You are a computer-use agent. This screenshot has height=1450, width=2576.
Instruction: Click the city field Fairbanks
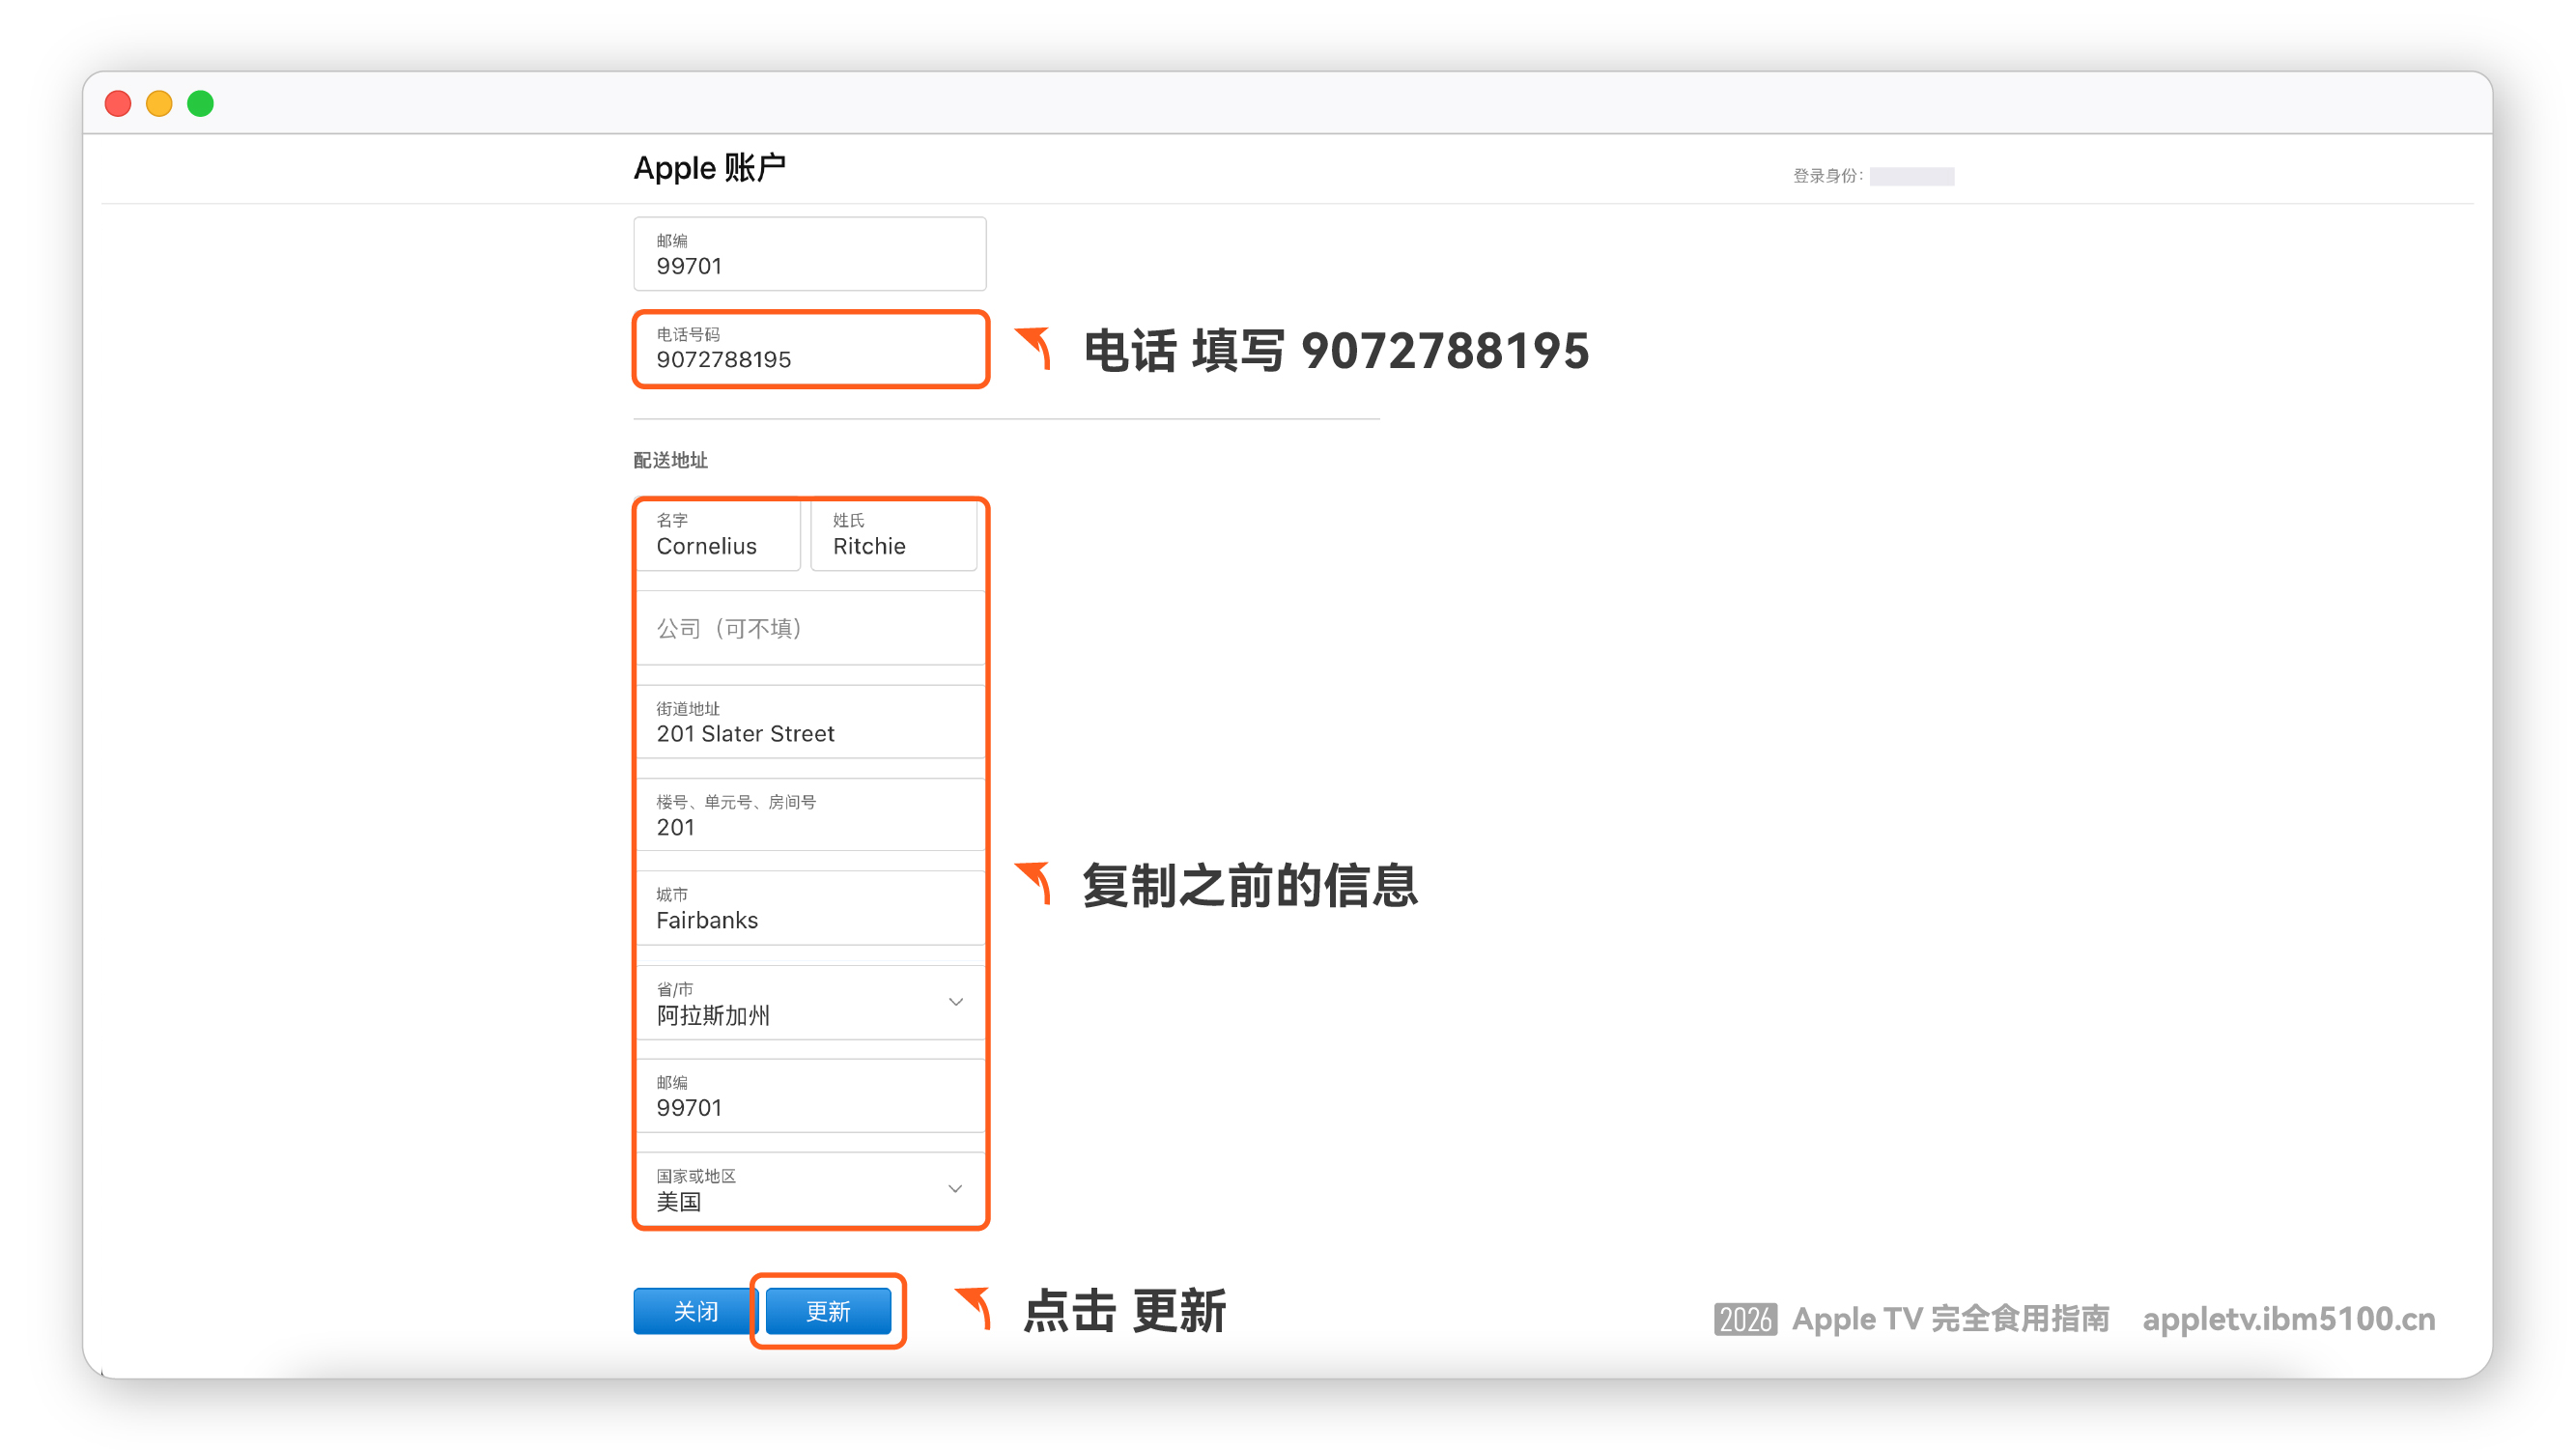(x=810, y=909)
